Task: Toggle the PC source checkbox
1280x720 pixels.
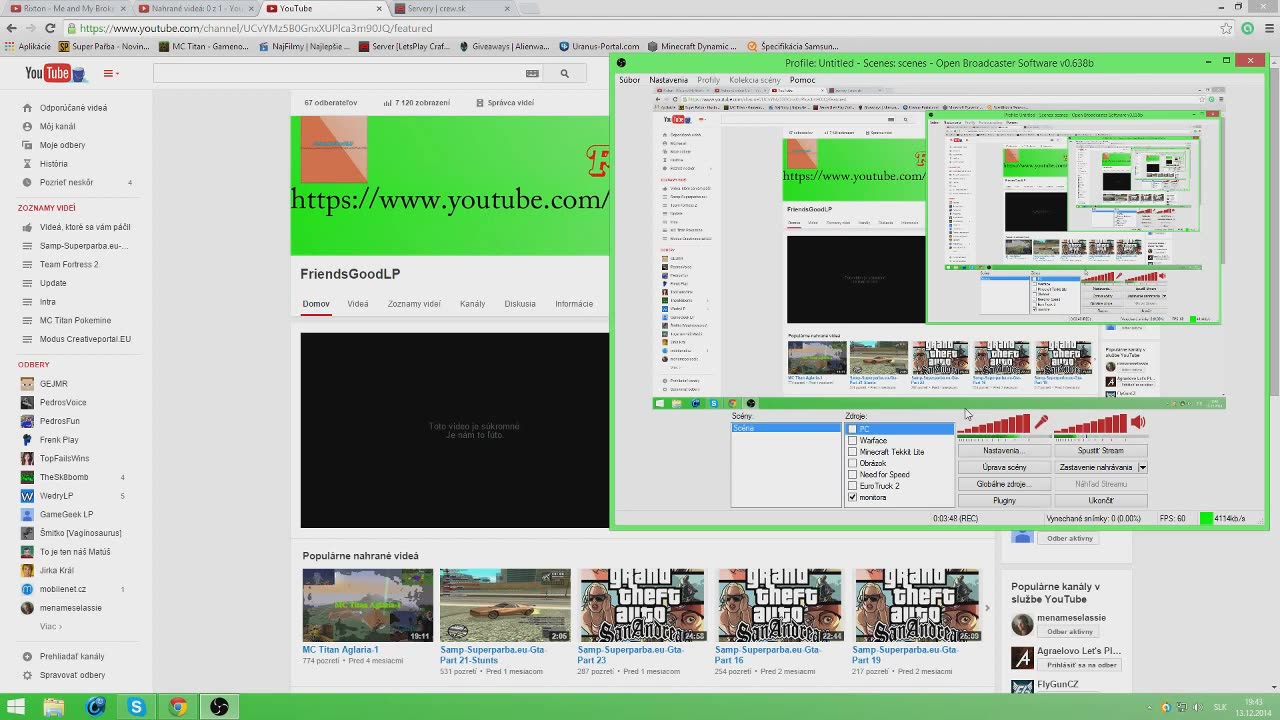Action: 852,429
